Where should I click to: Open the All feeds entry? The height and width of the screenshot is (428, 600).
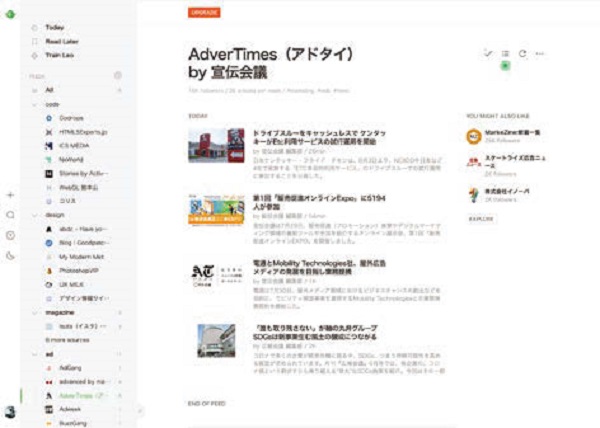click(x=49, y=90)
